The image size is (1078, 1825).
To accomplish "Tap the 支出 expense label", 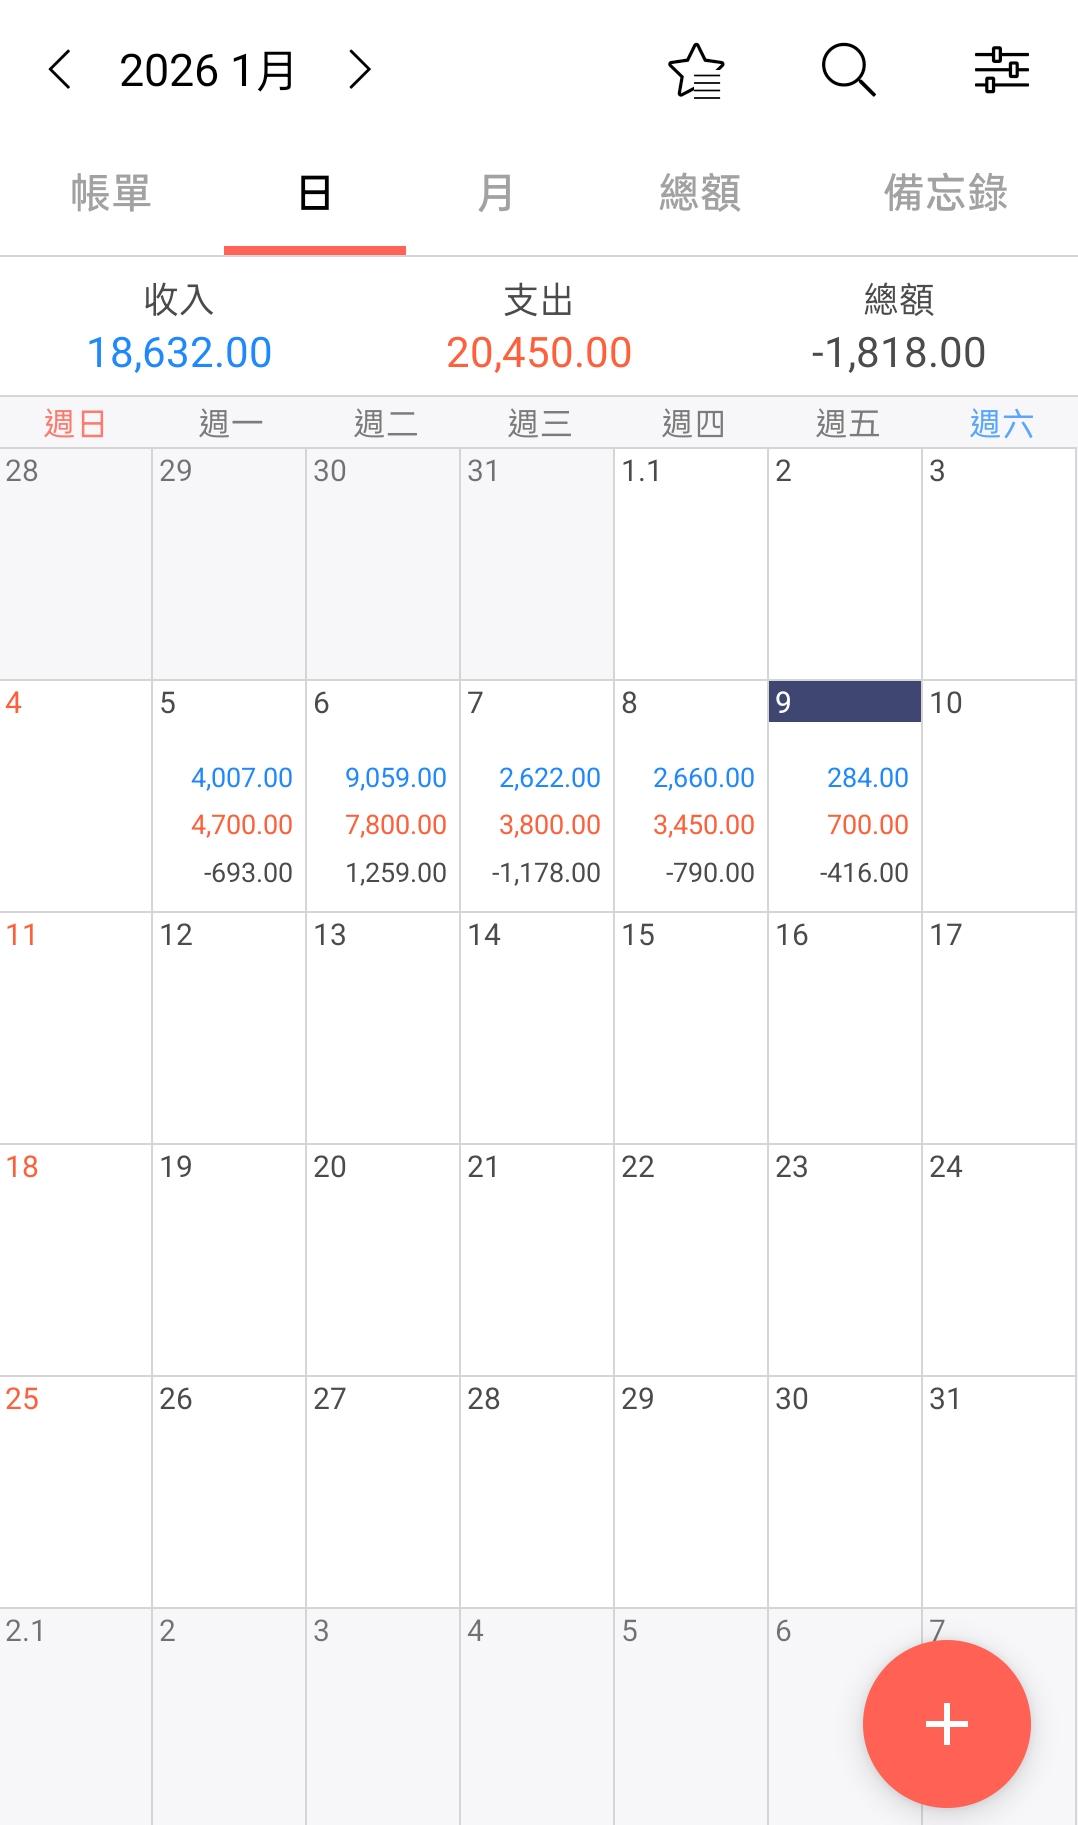I will [x=539, y=299].
